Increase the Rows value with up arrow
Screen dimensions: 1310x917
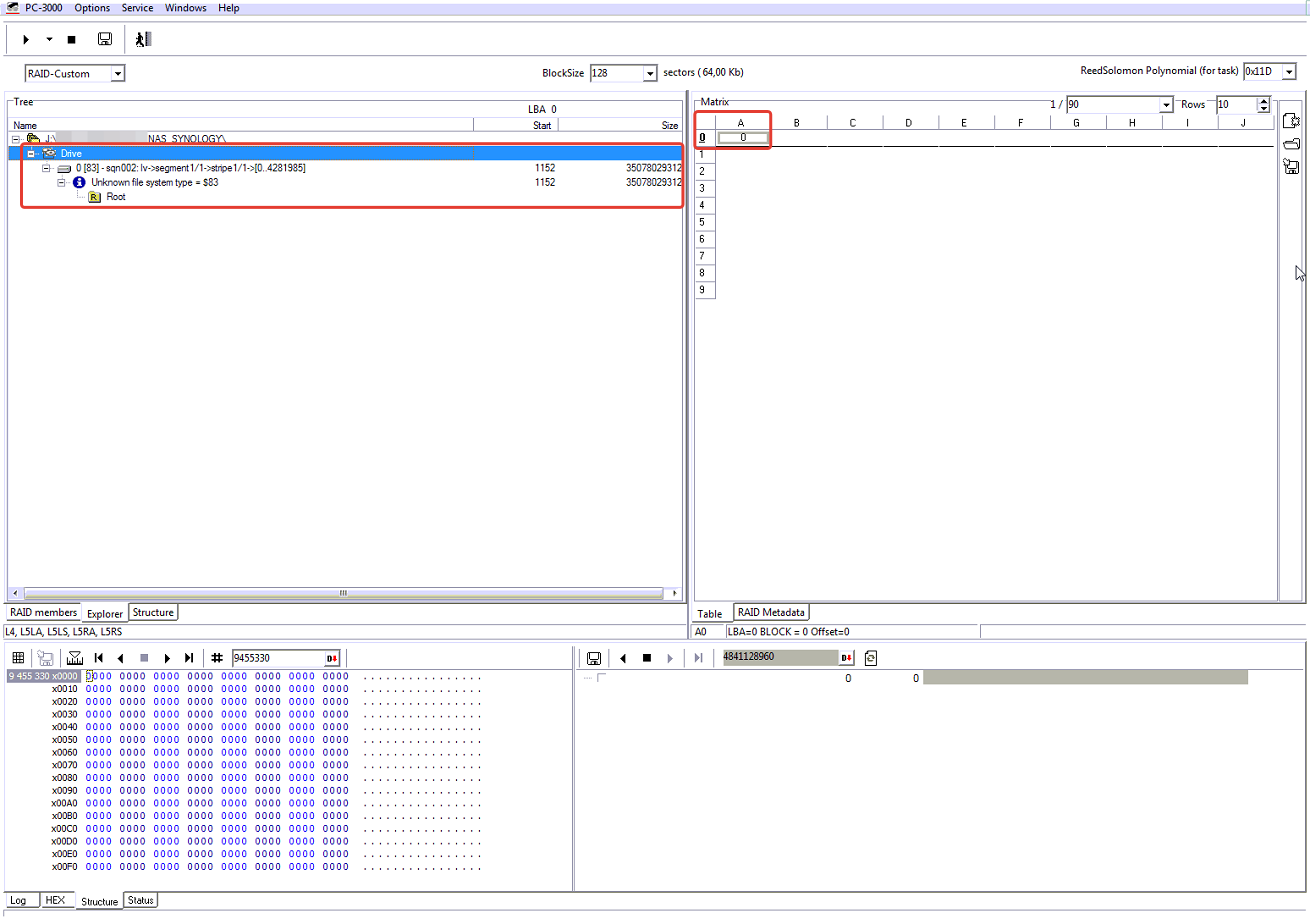click(x=1264, y=100)
